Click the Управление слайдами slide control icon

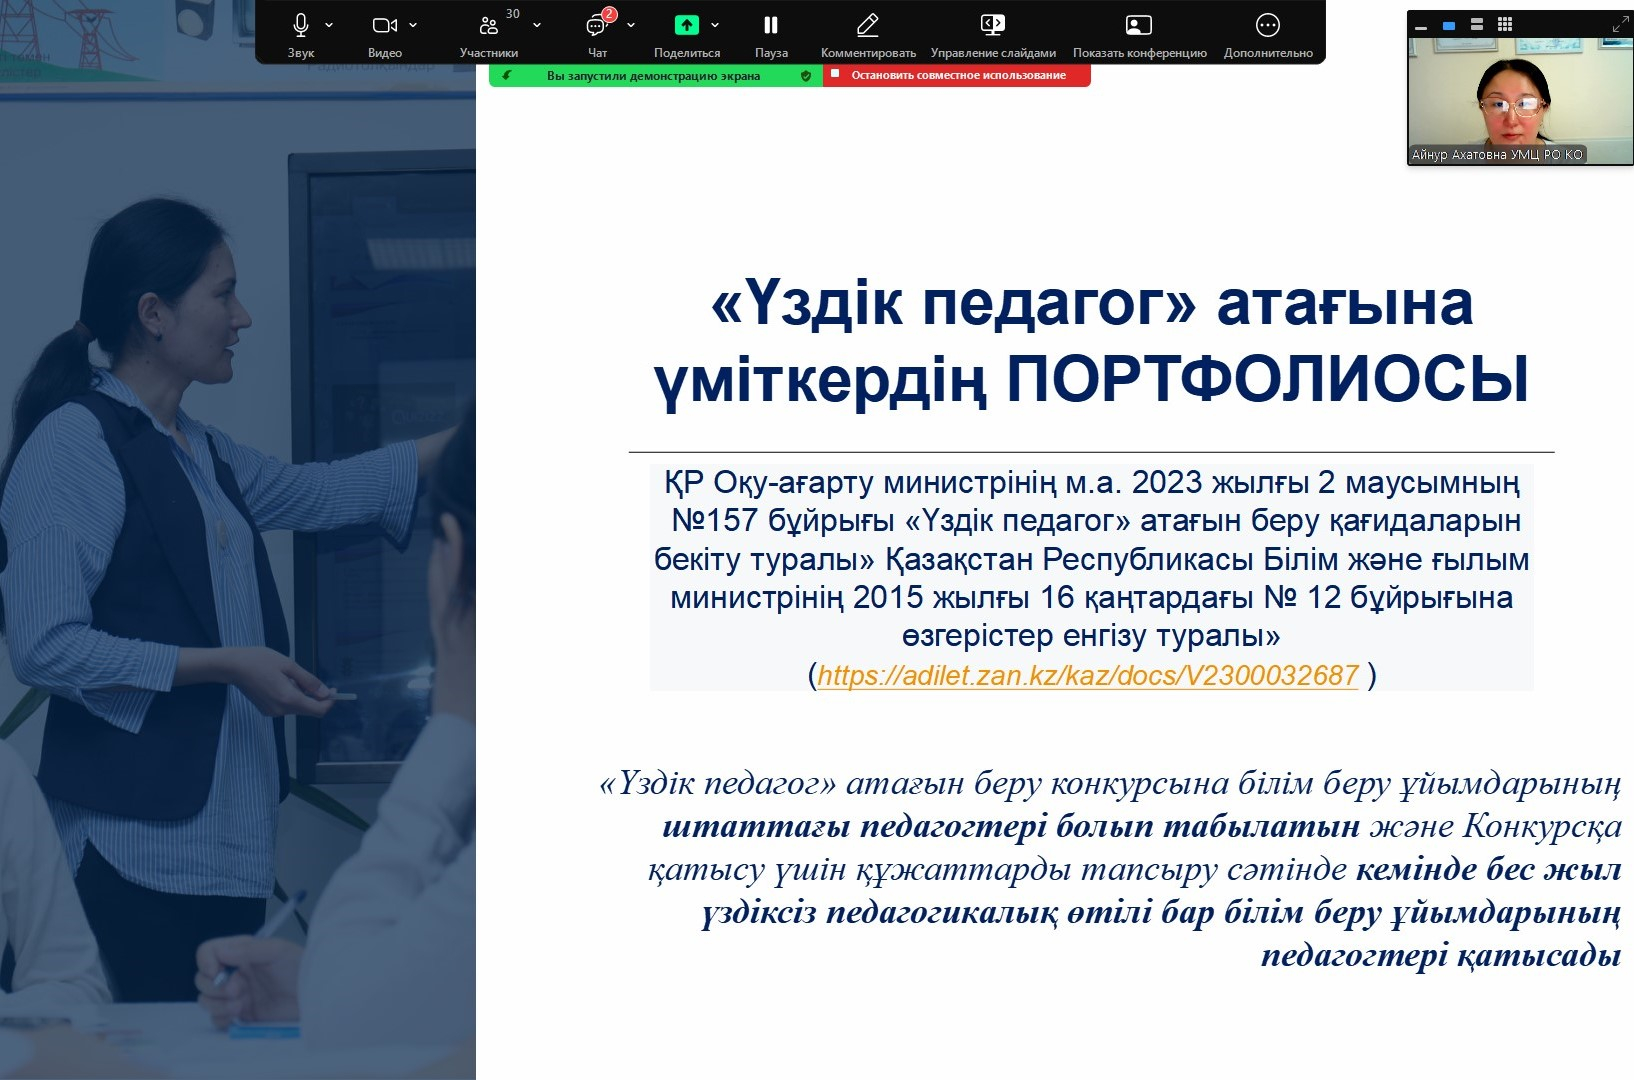coord(992,26)
